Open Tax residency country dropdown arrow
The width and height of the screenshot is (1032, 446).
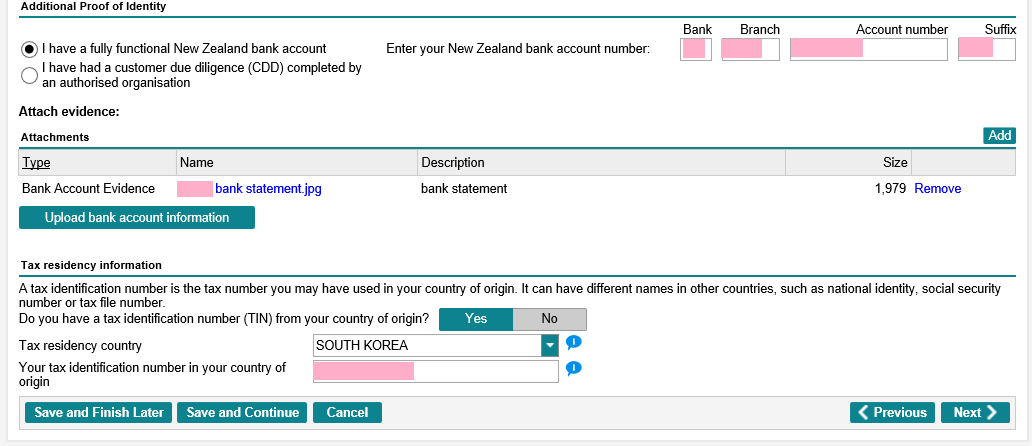549,346
